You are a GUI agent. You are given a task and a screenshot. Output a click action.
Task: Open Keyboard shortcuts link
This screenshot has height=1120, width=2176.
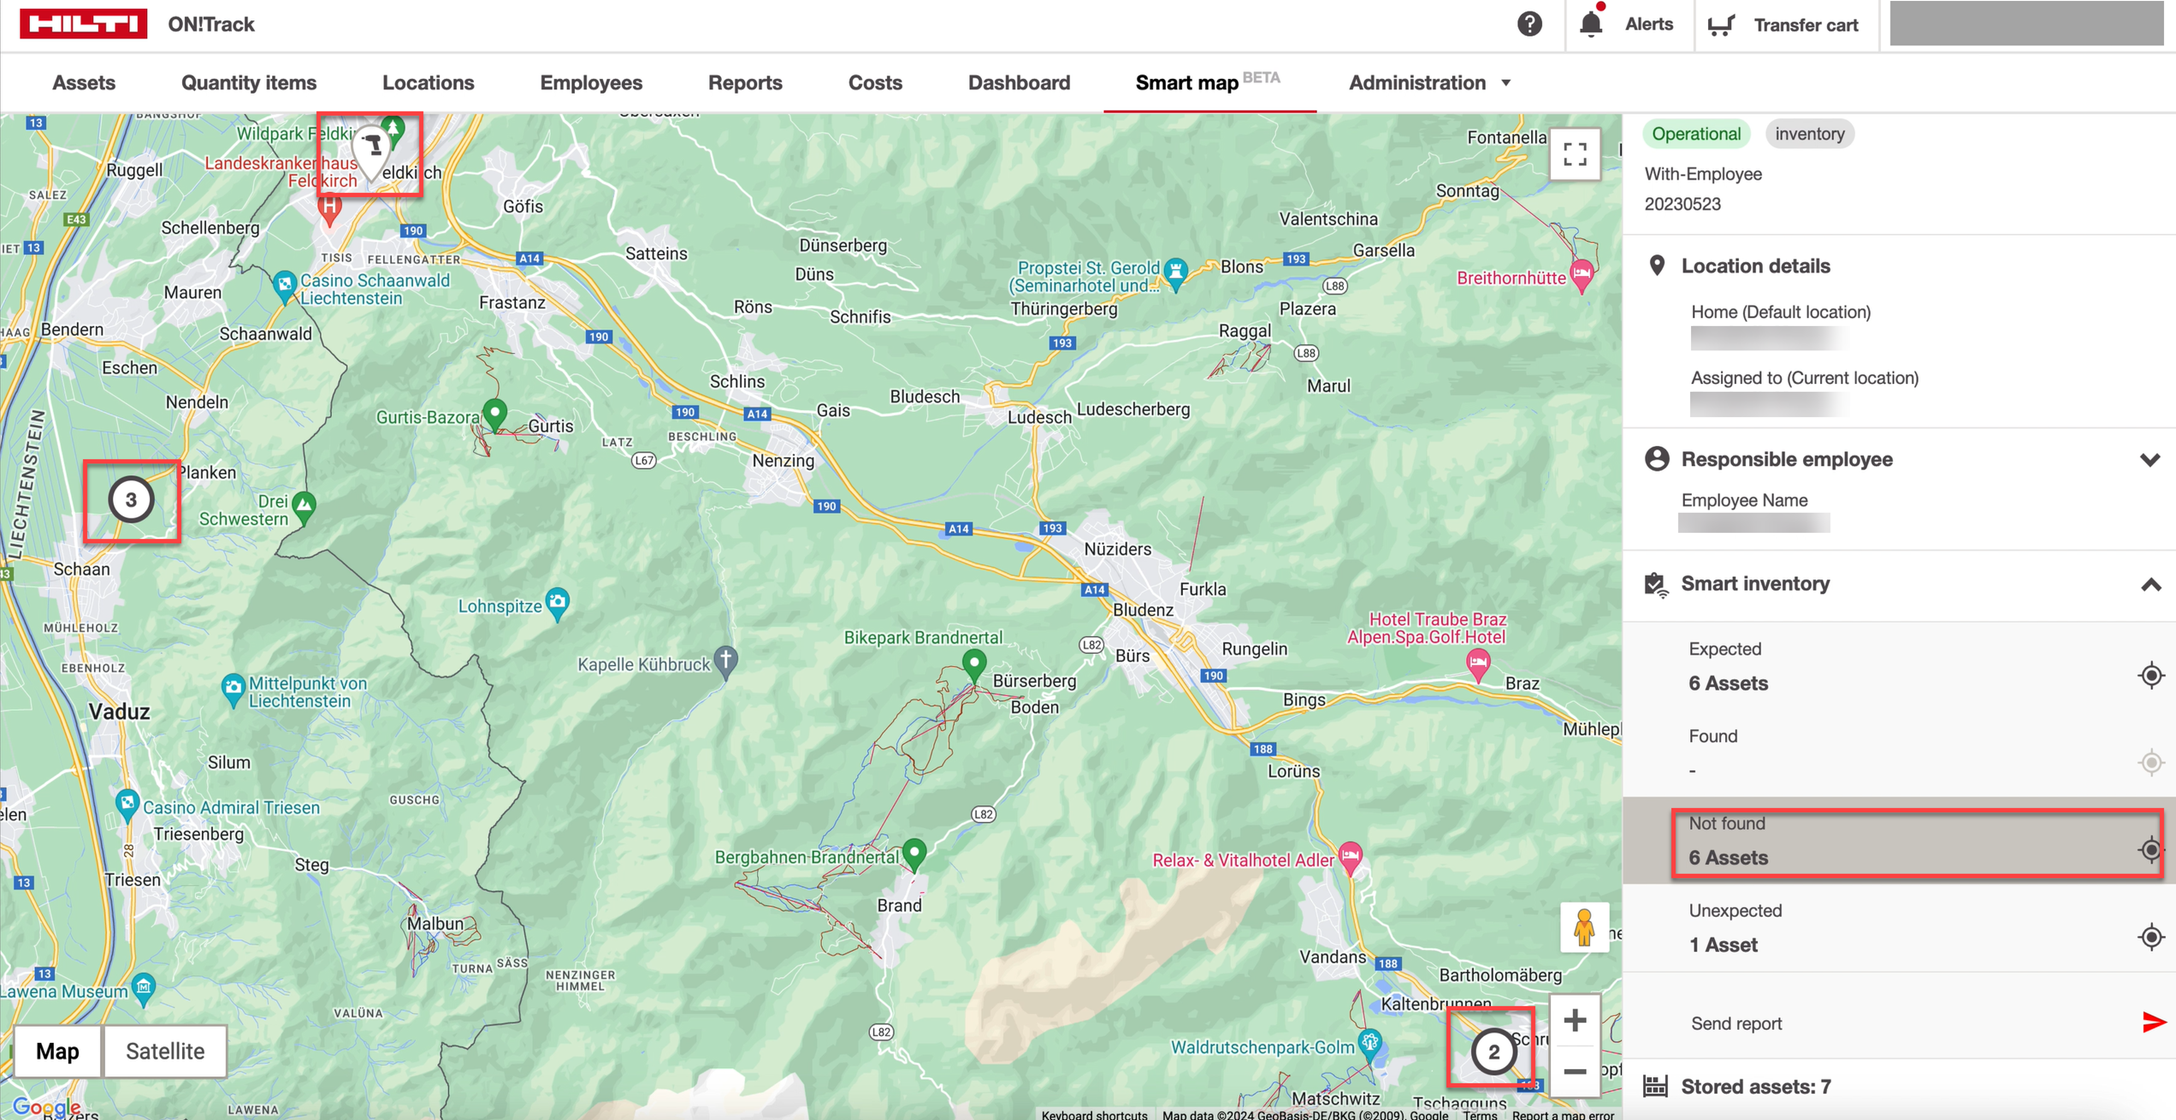pos(1094,1114)
